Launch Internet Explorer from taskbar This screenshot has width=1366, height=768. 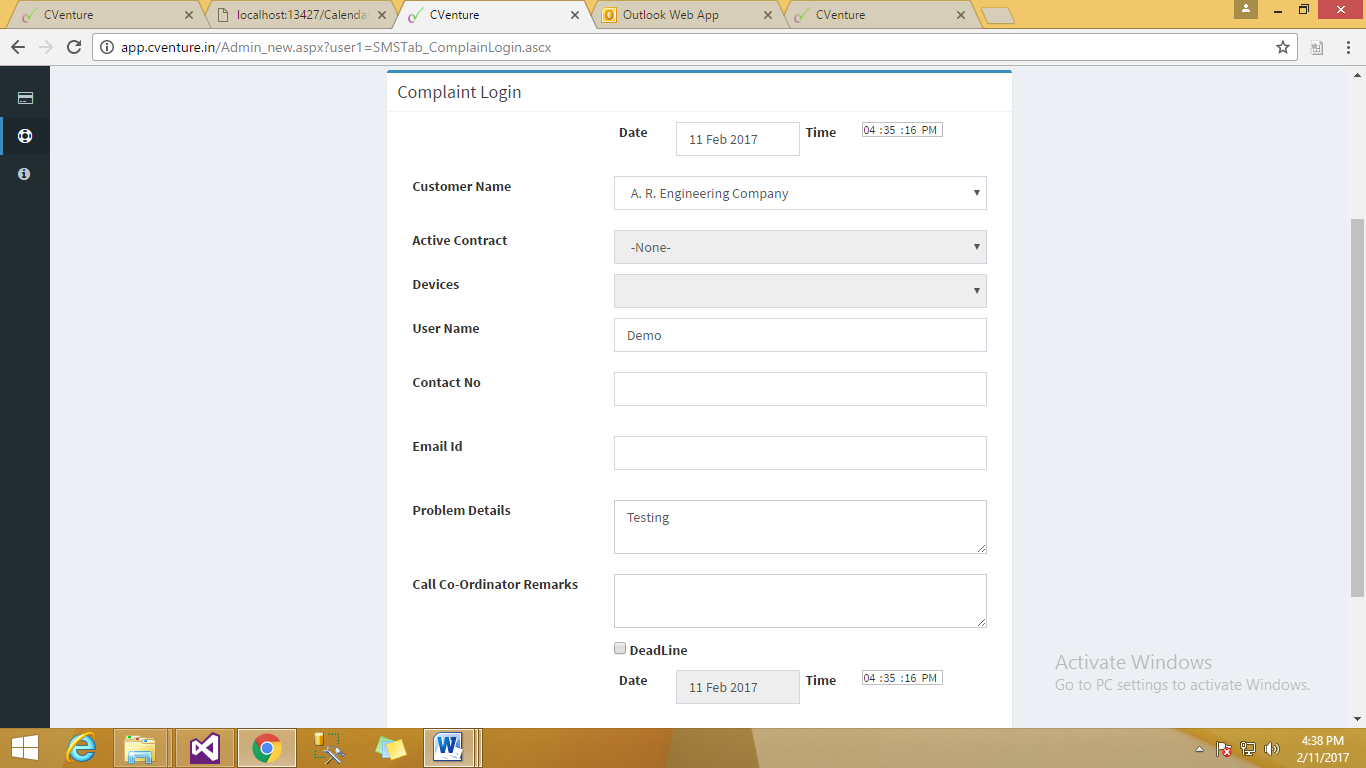pos(83,748)
